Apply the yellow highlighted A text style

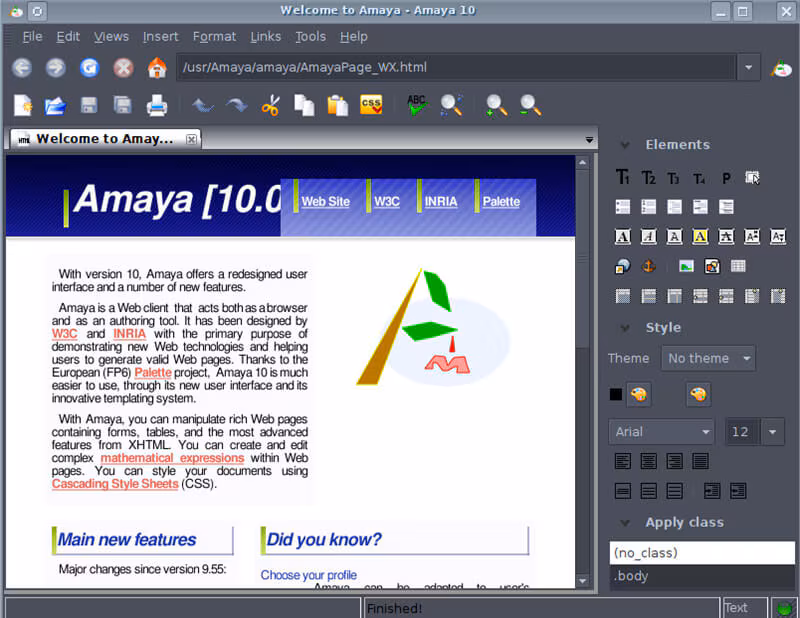click(700, 237)
